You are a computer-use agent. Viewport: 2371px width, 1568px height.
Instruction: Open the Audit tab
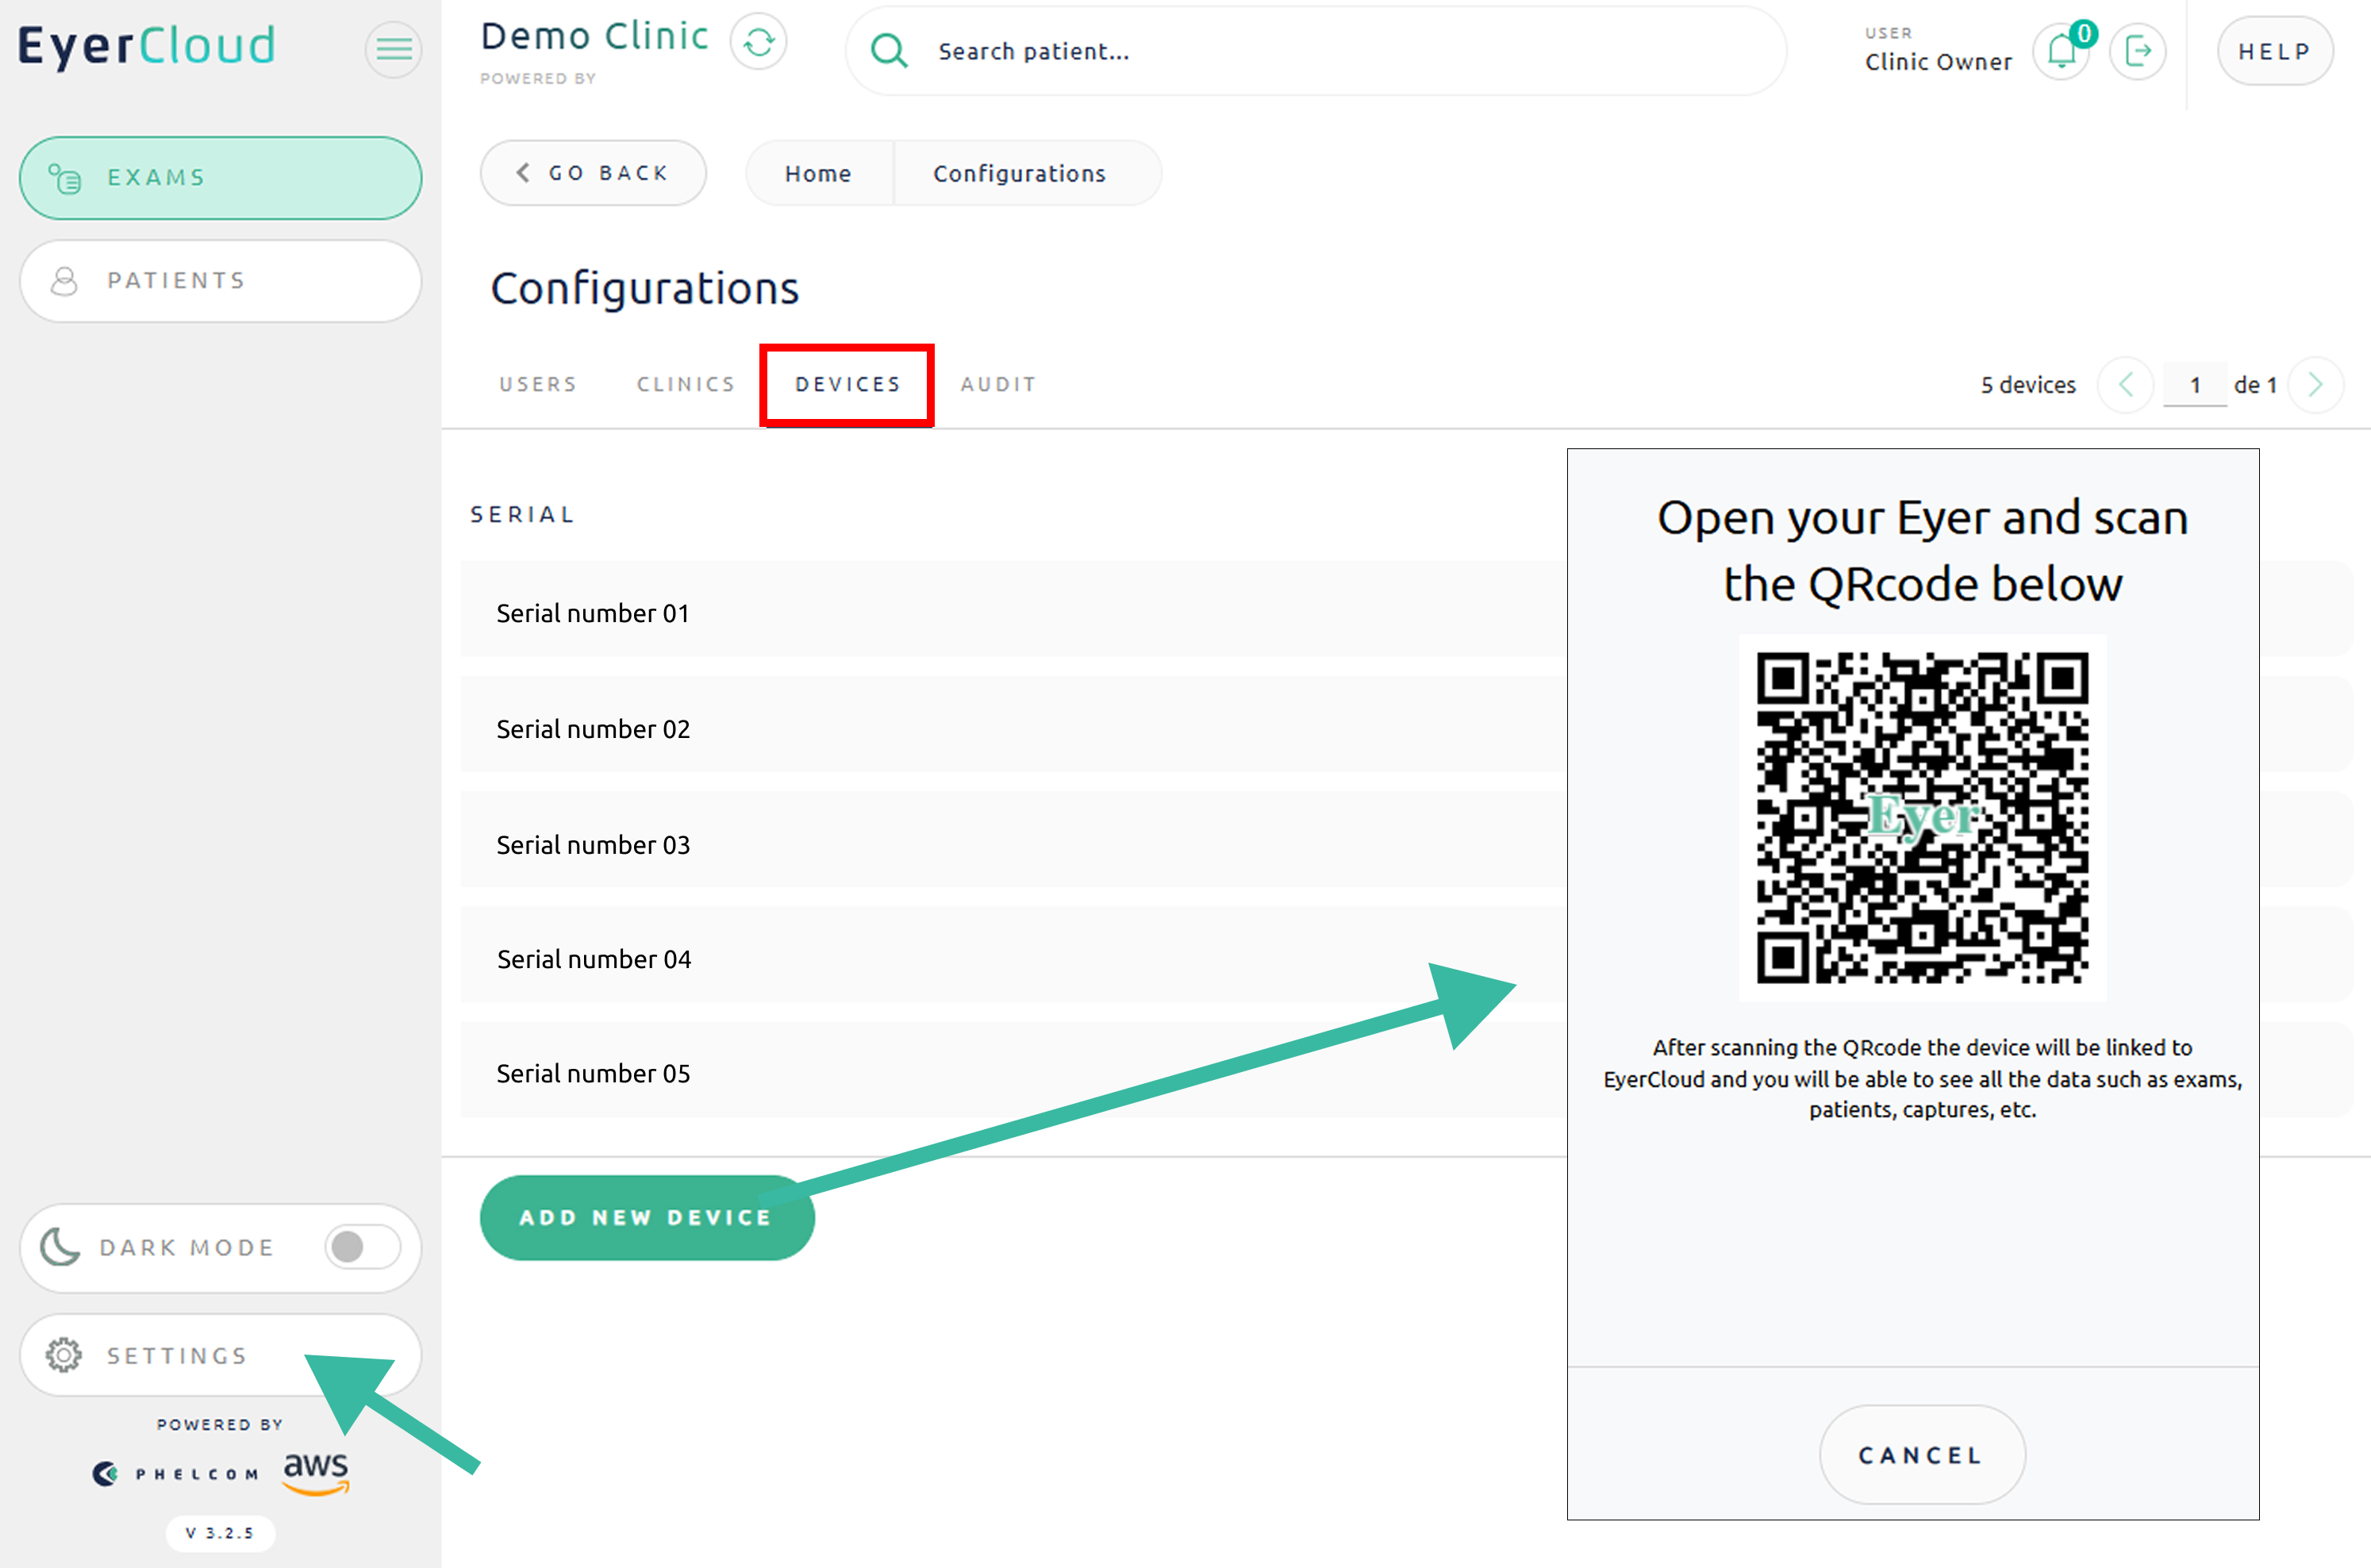tap(998, 384)
